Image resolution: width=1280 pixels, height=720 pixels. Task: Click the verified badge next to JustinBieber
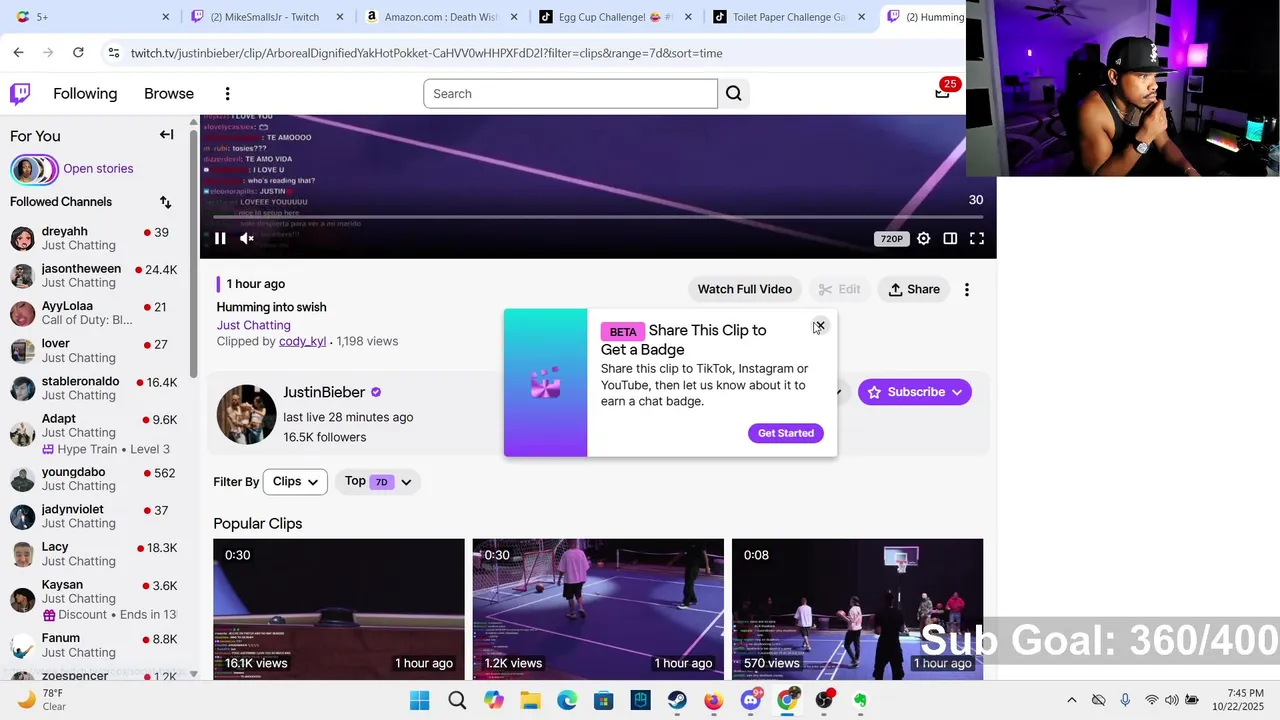coord(376,392)
